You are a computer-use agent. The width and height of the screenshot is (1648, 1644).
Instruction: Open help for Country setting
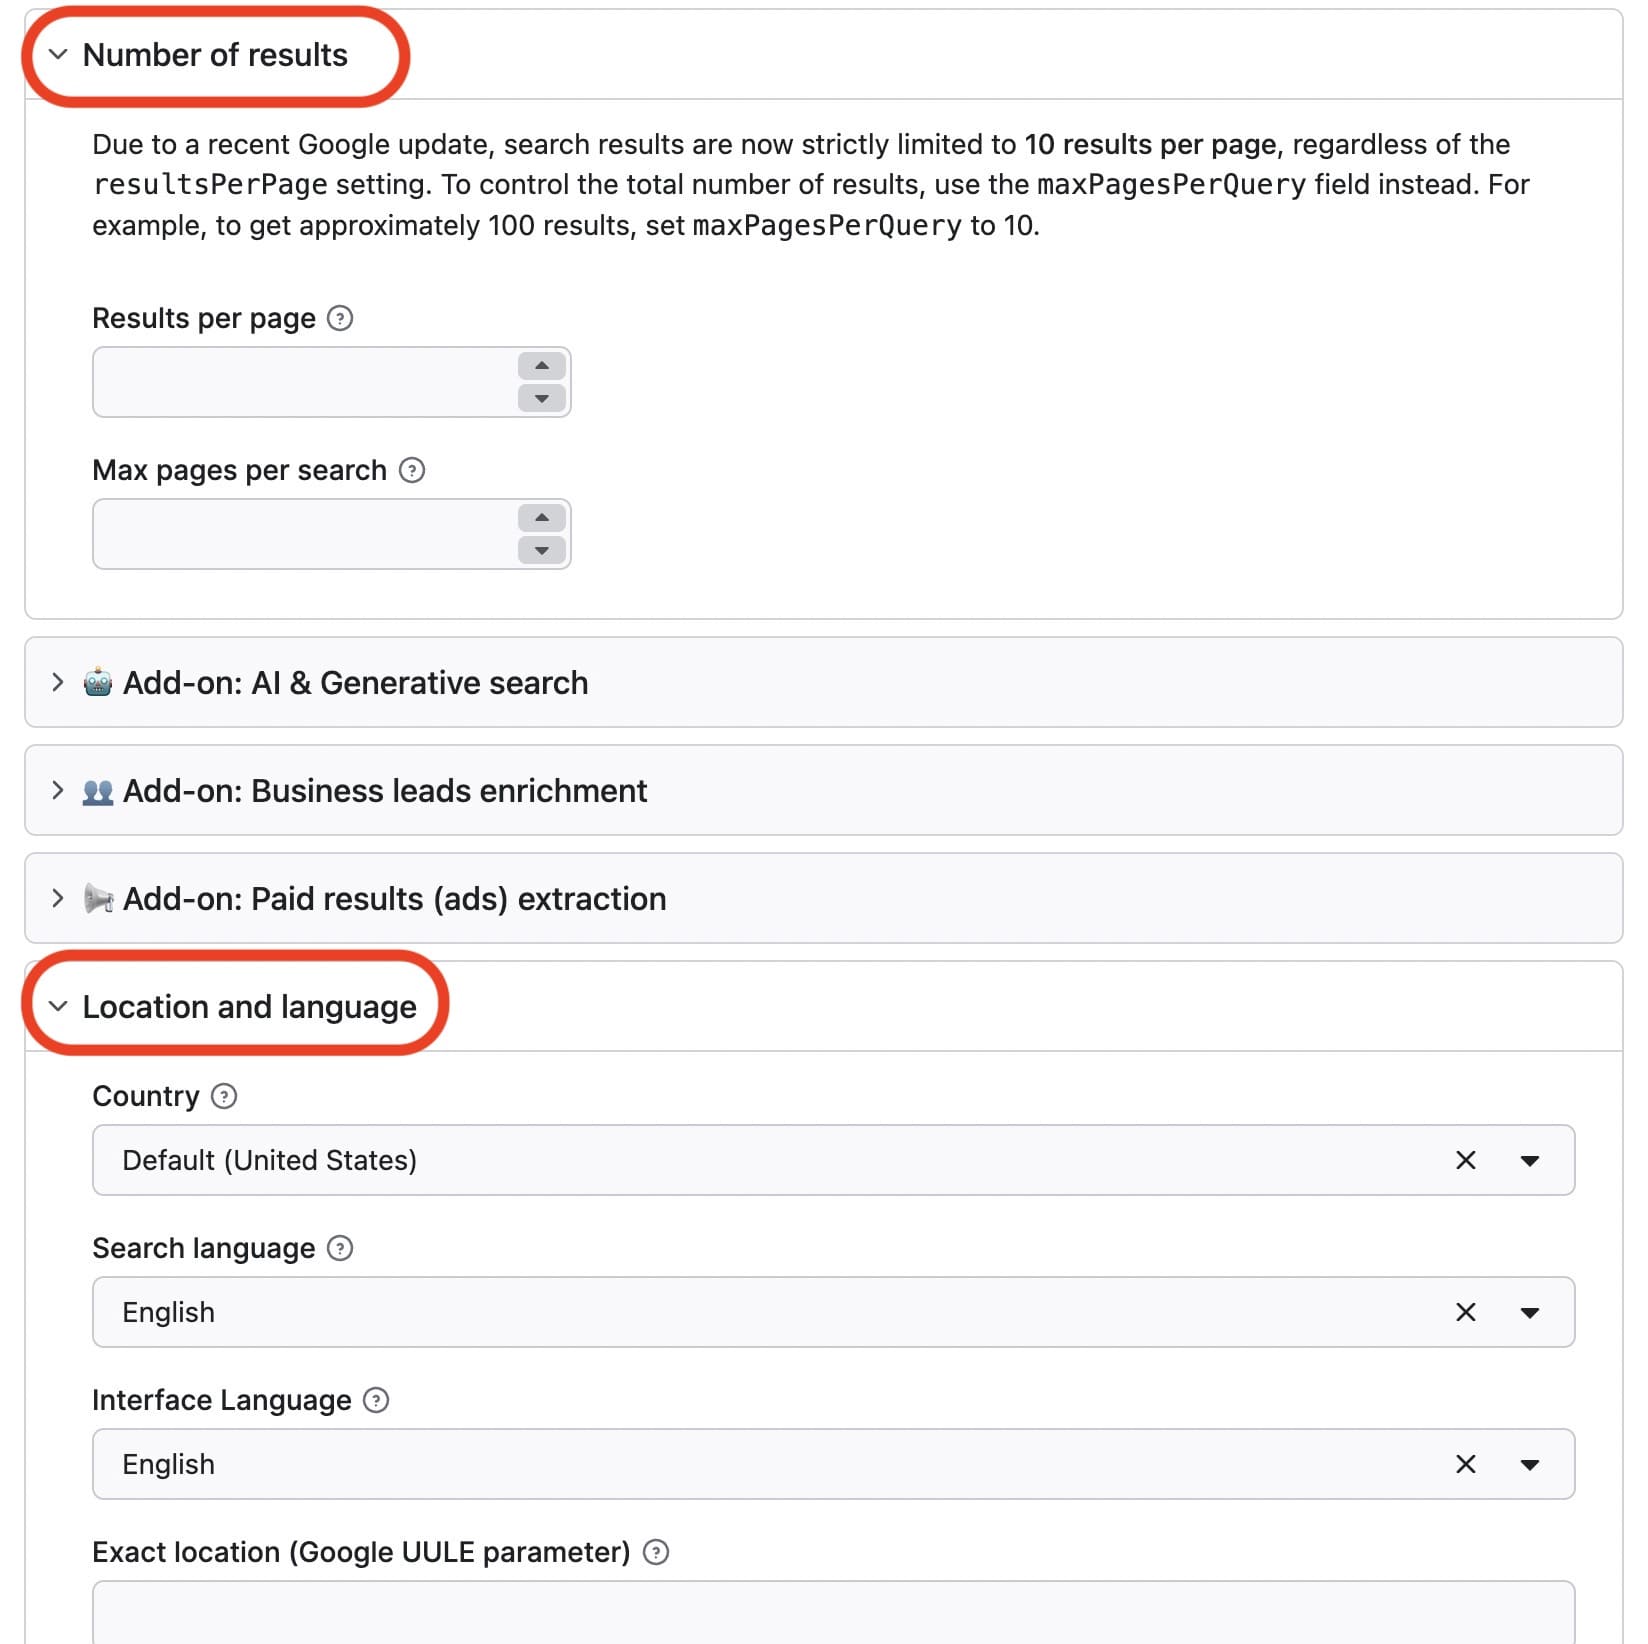(222, 1096)
